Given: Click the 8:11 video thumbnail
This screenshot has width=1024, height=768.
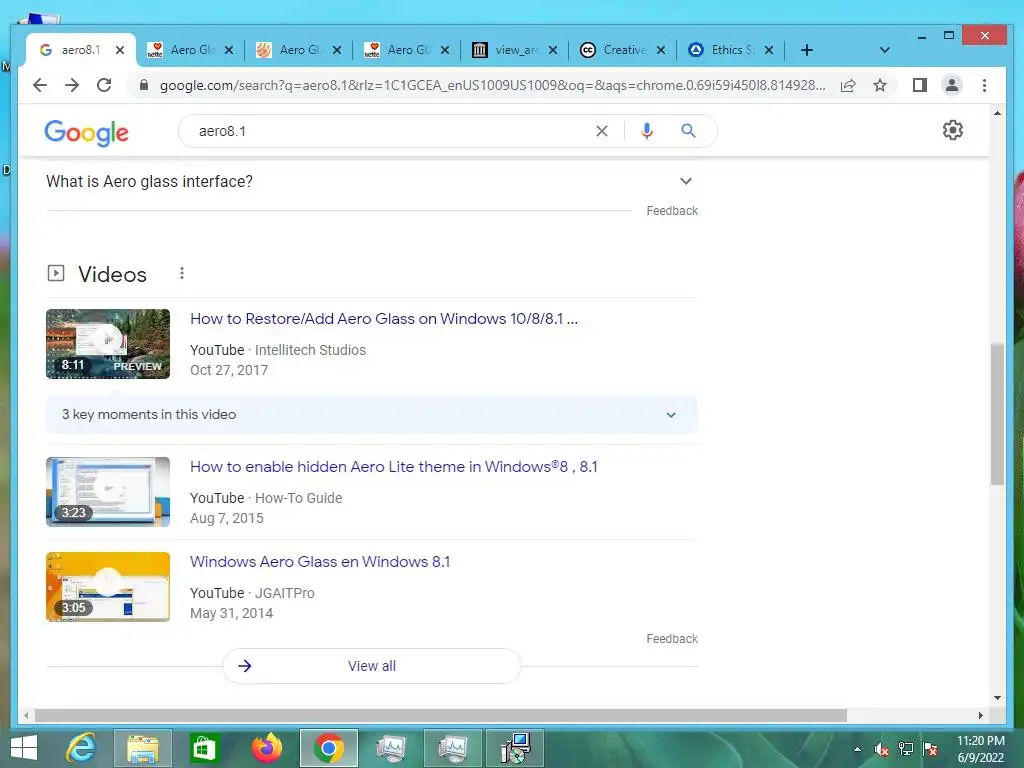Looking at the screenshot, I should click(x=108, y=344).
